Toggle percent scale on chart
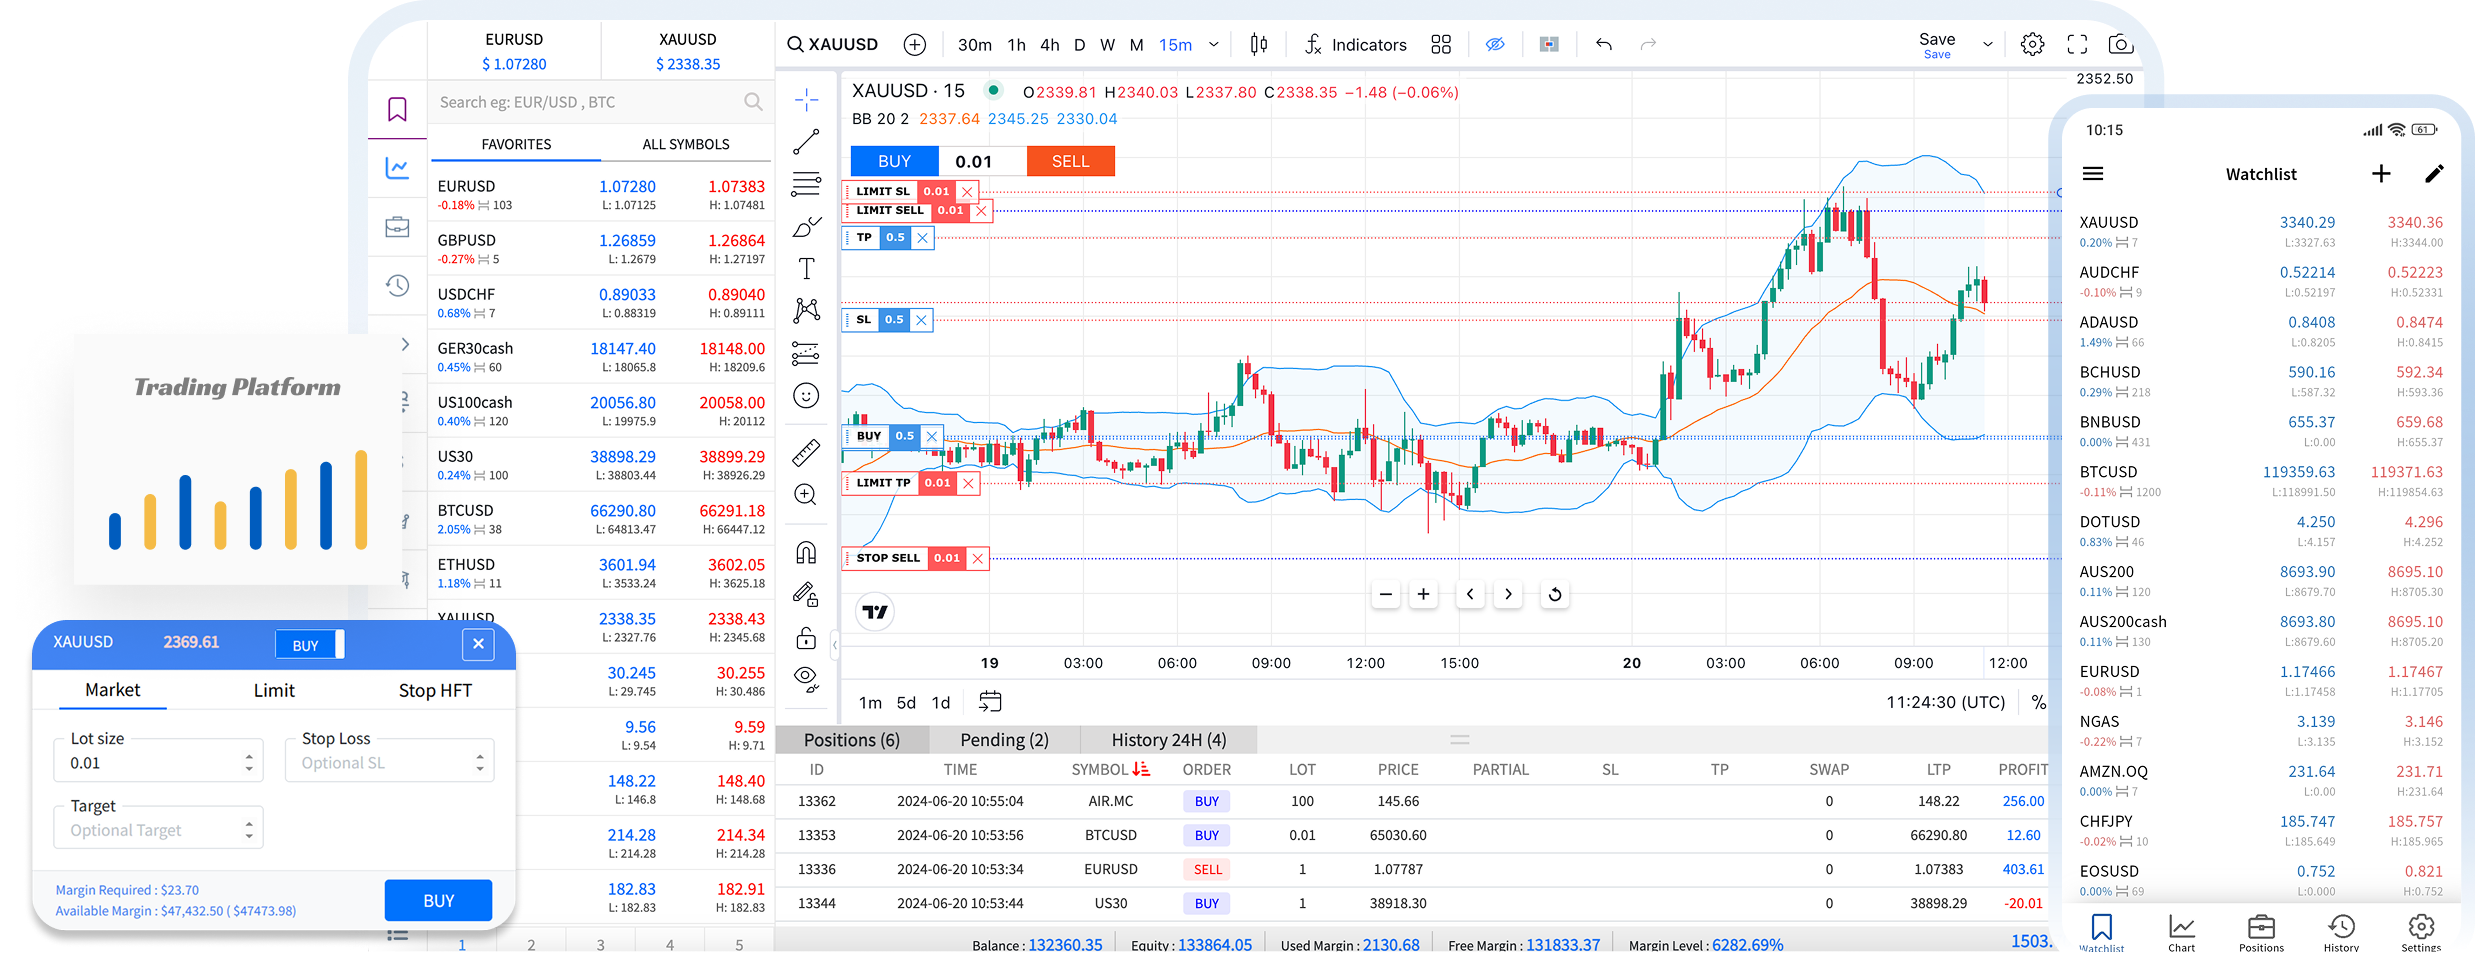 (2039, 702)
